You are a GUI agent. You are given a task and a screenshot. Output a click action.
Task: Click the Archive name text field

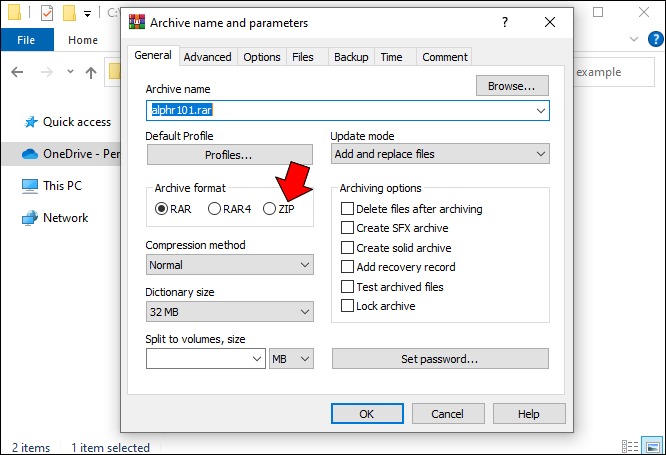340,111
